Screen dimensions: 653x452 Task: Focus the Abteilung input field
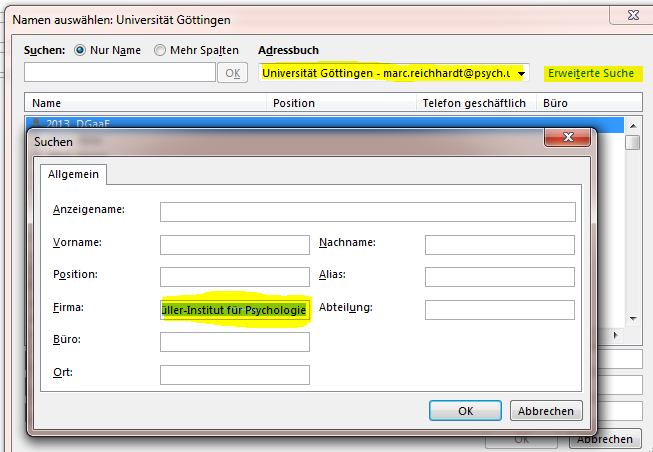(499, 310)
